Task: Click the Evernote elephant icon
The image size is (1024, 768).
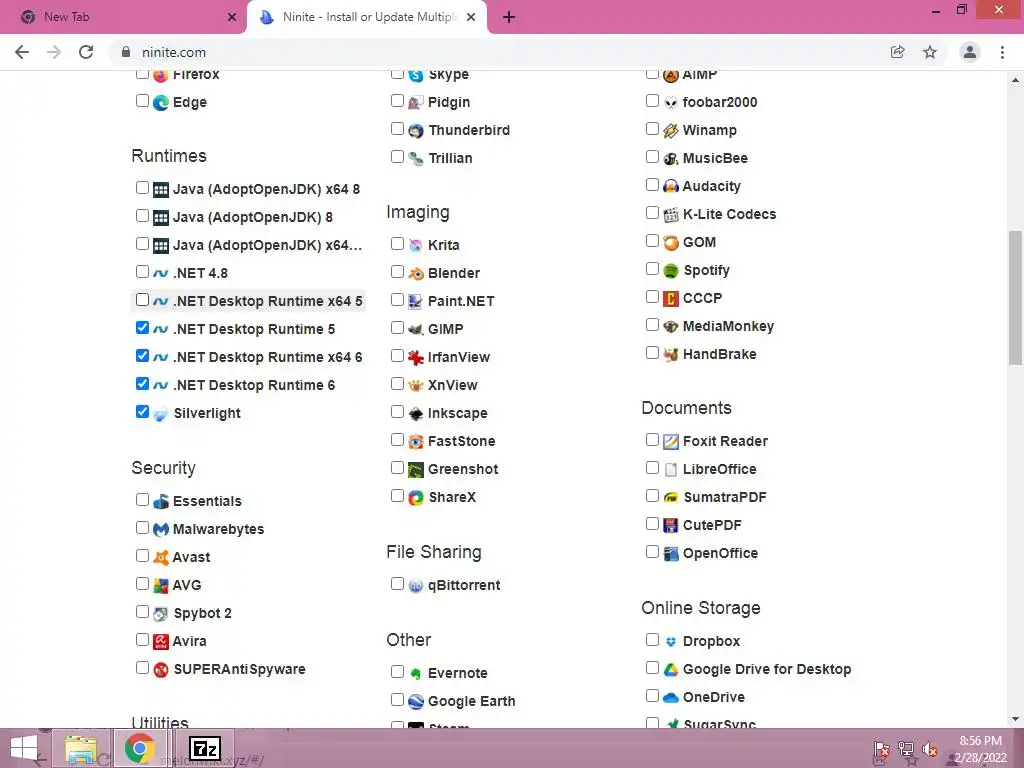Action: tap(416, 674)
